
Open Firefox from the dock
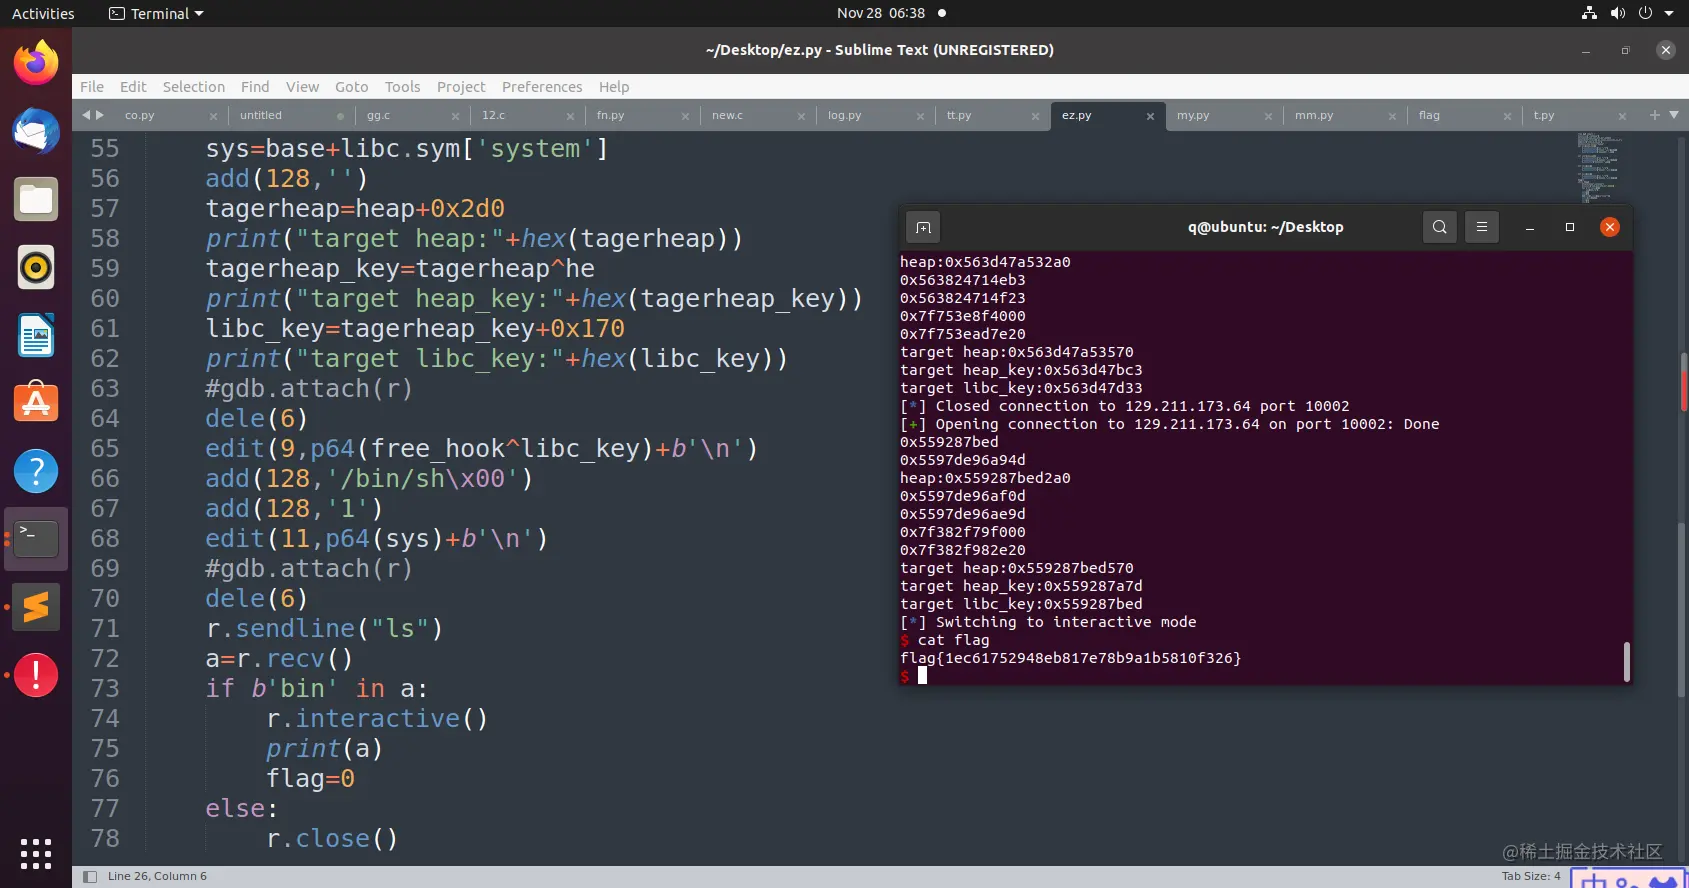click(x=36, y=63)
